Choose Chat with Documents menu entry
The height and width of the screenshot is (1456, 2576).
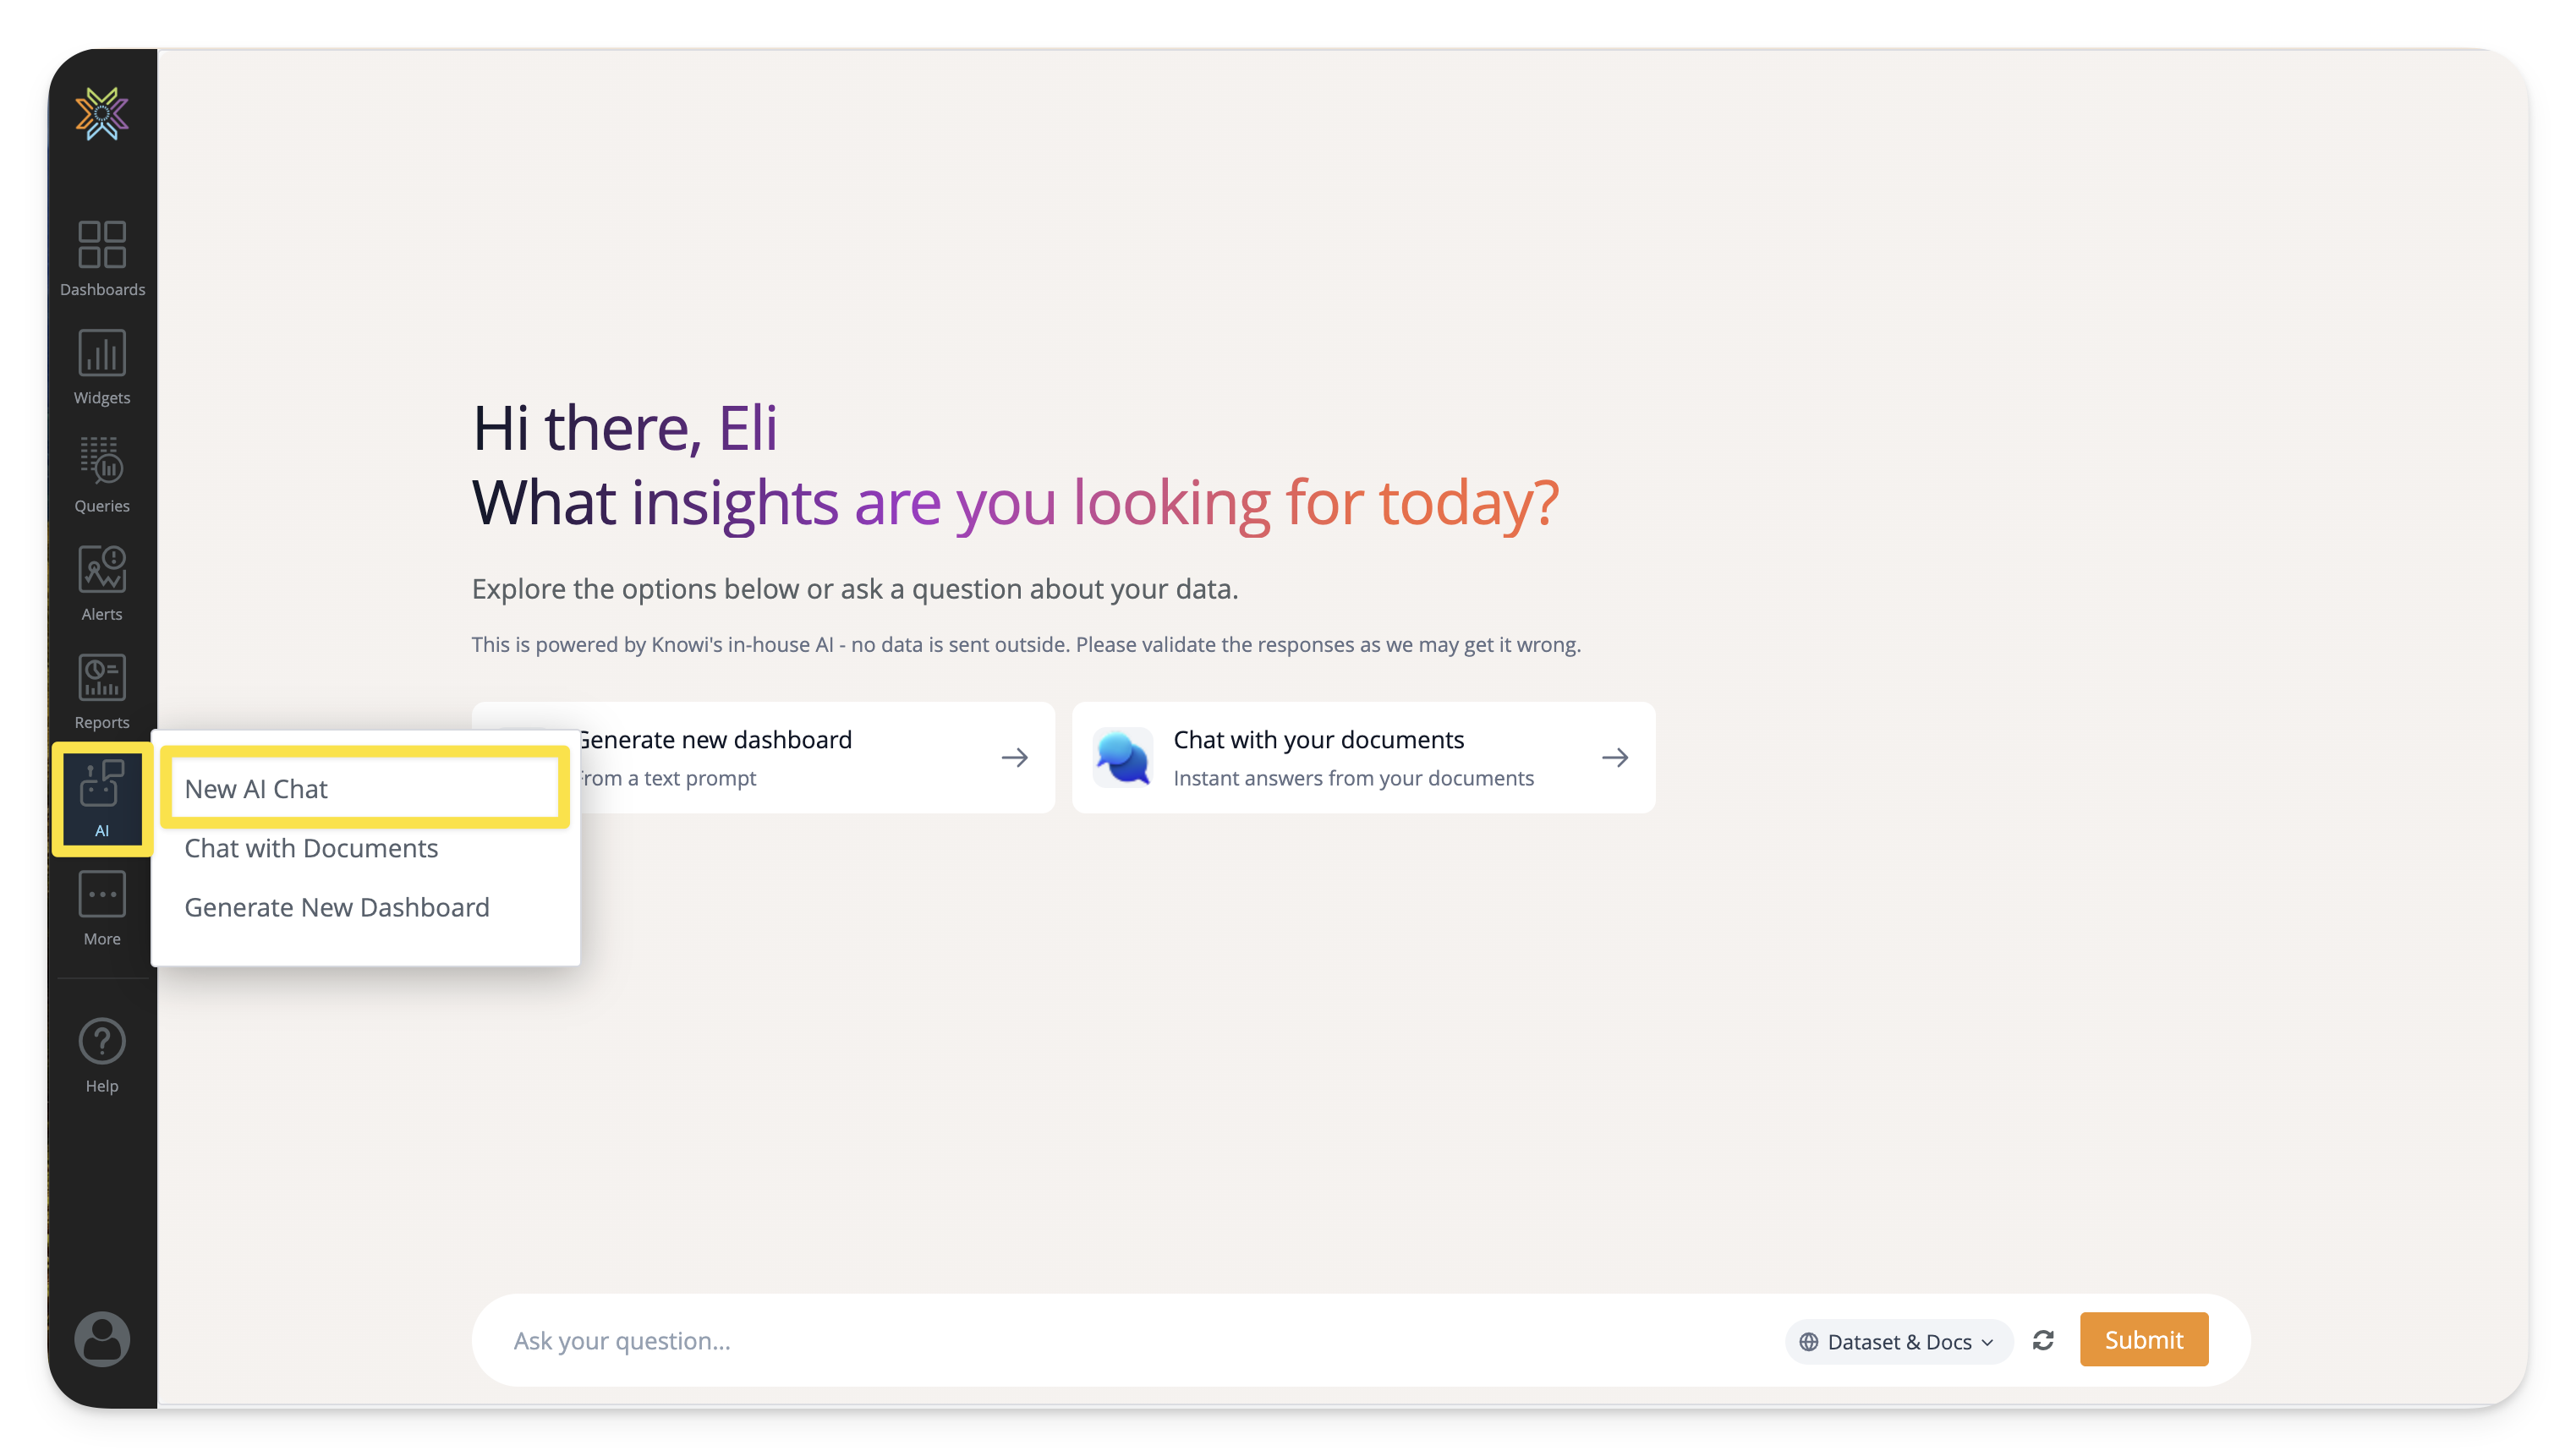pos(311,848)
